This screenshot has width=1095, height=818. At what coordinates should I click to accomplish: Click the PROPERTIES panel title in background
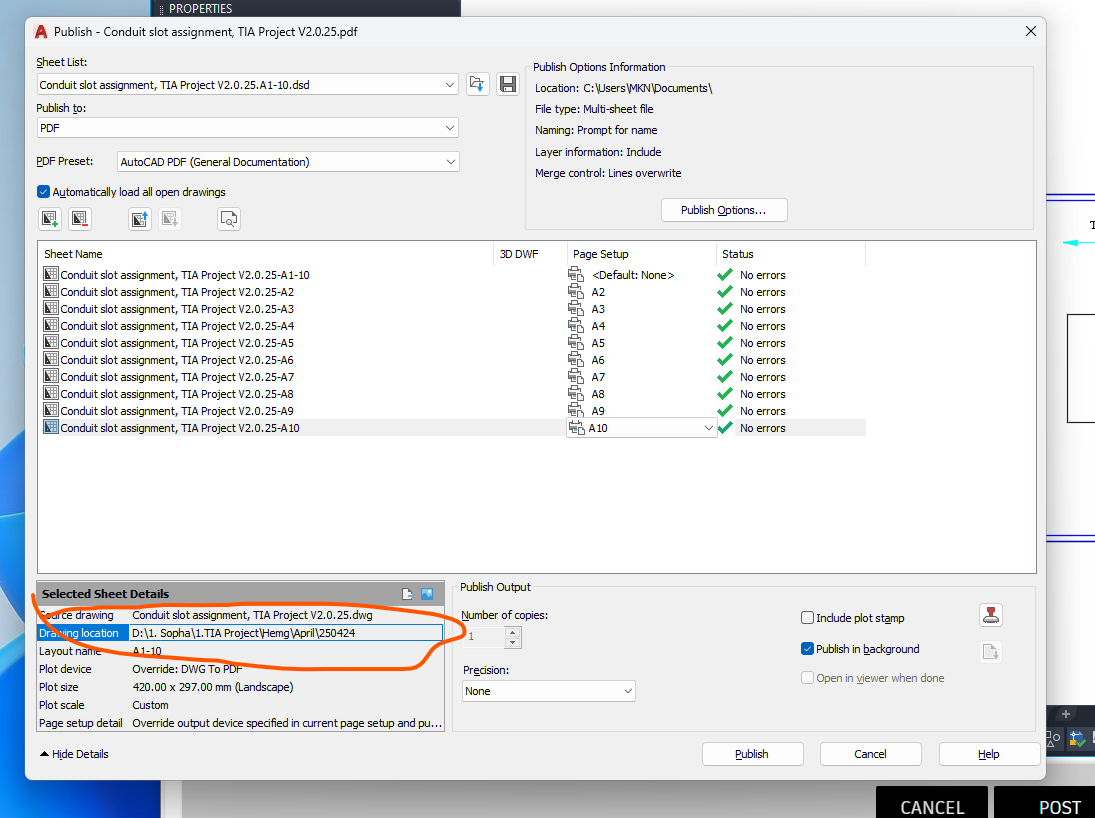200,8
